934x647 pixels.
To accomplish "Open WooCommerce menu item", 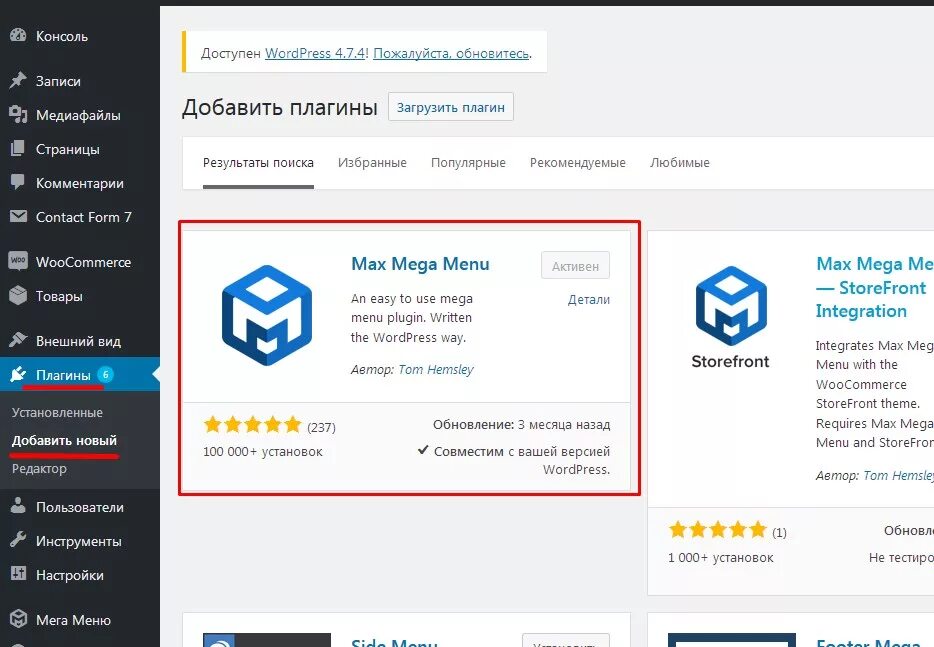I will (x=83, y=262).
